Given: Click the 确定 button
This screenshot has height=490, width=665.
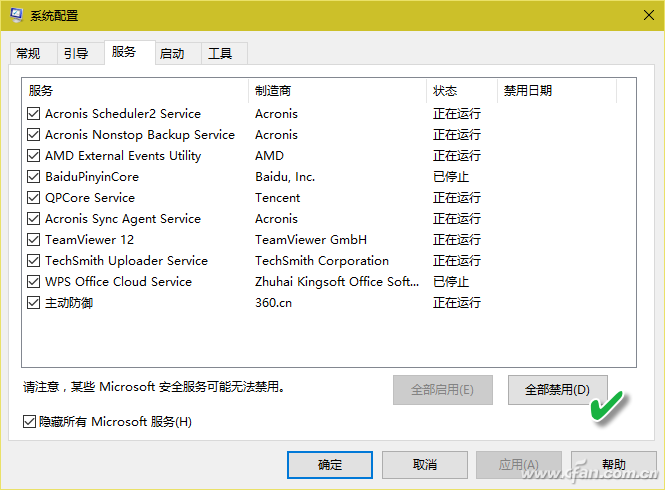Looking at the screenshot, I should tap(329, 465).
